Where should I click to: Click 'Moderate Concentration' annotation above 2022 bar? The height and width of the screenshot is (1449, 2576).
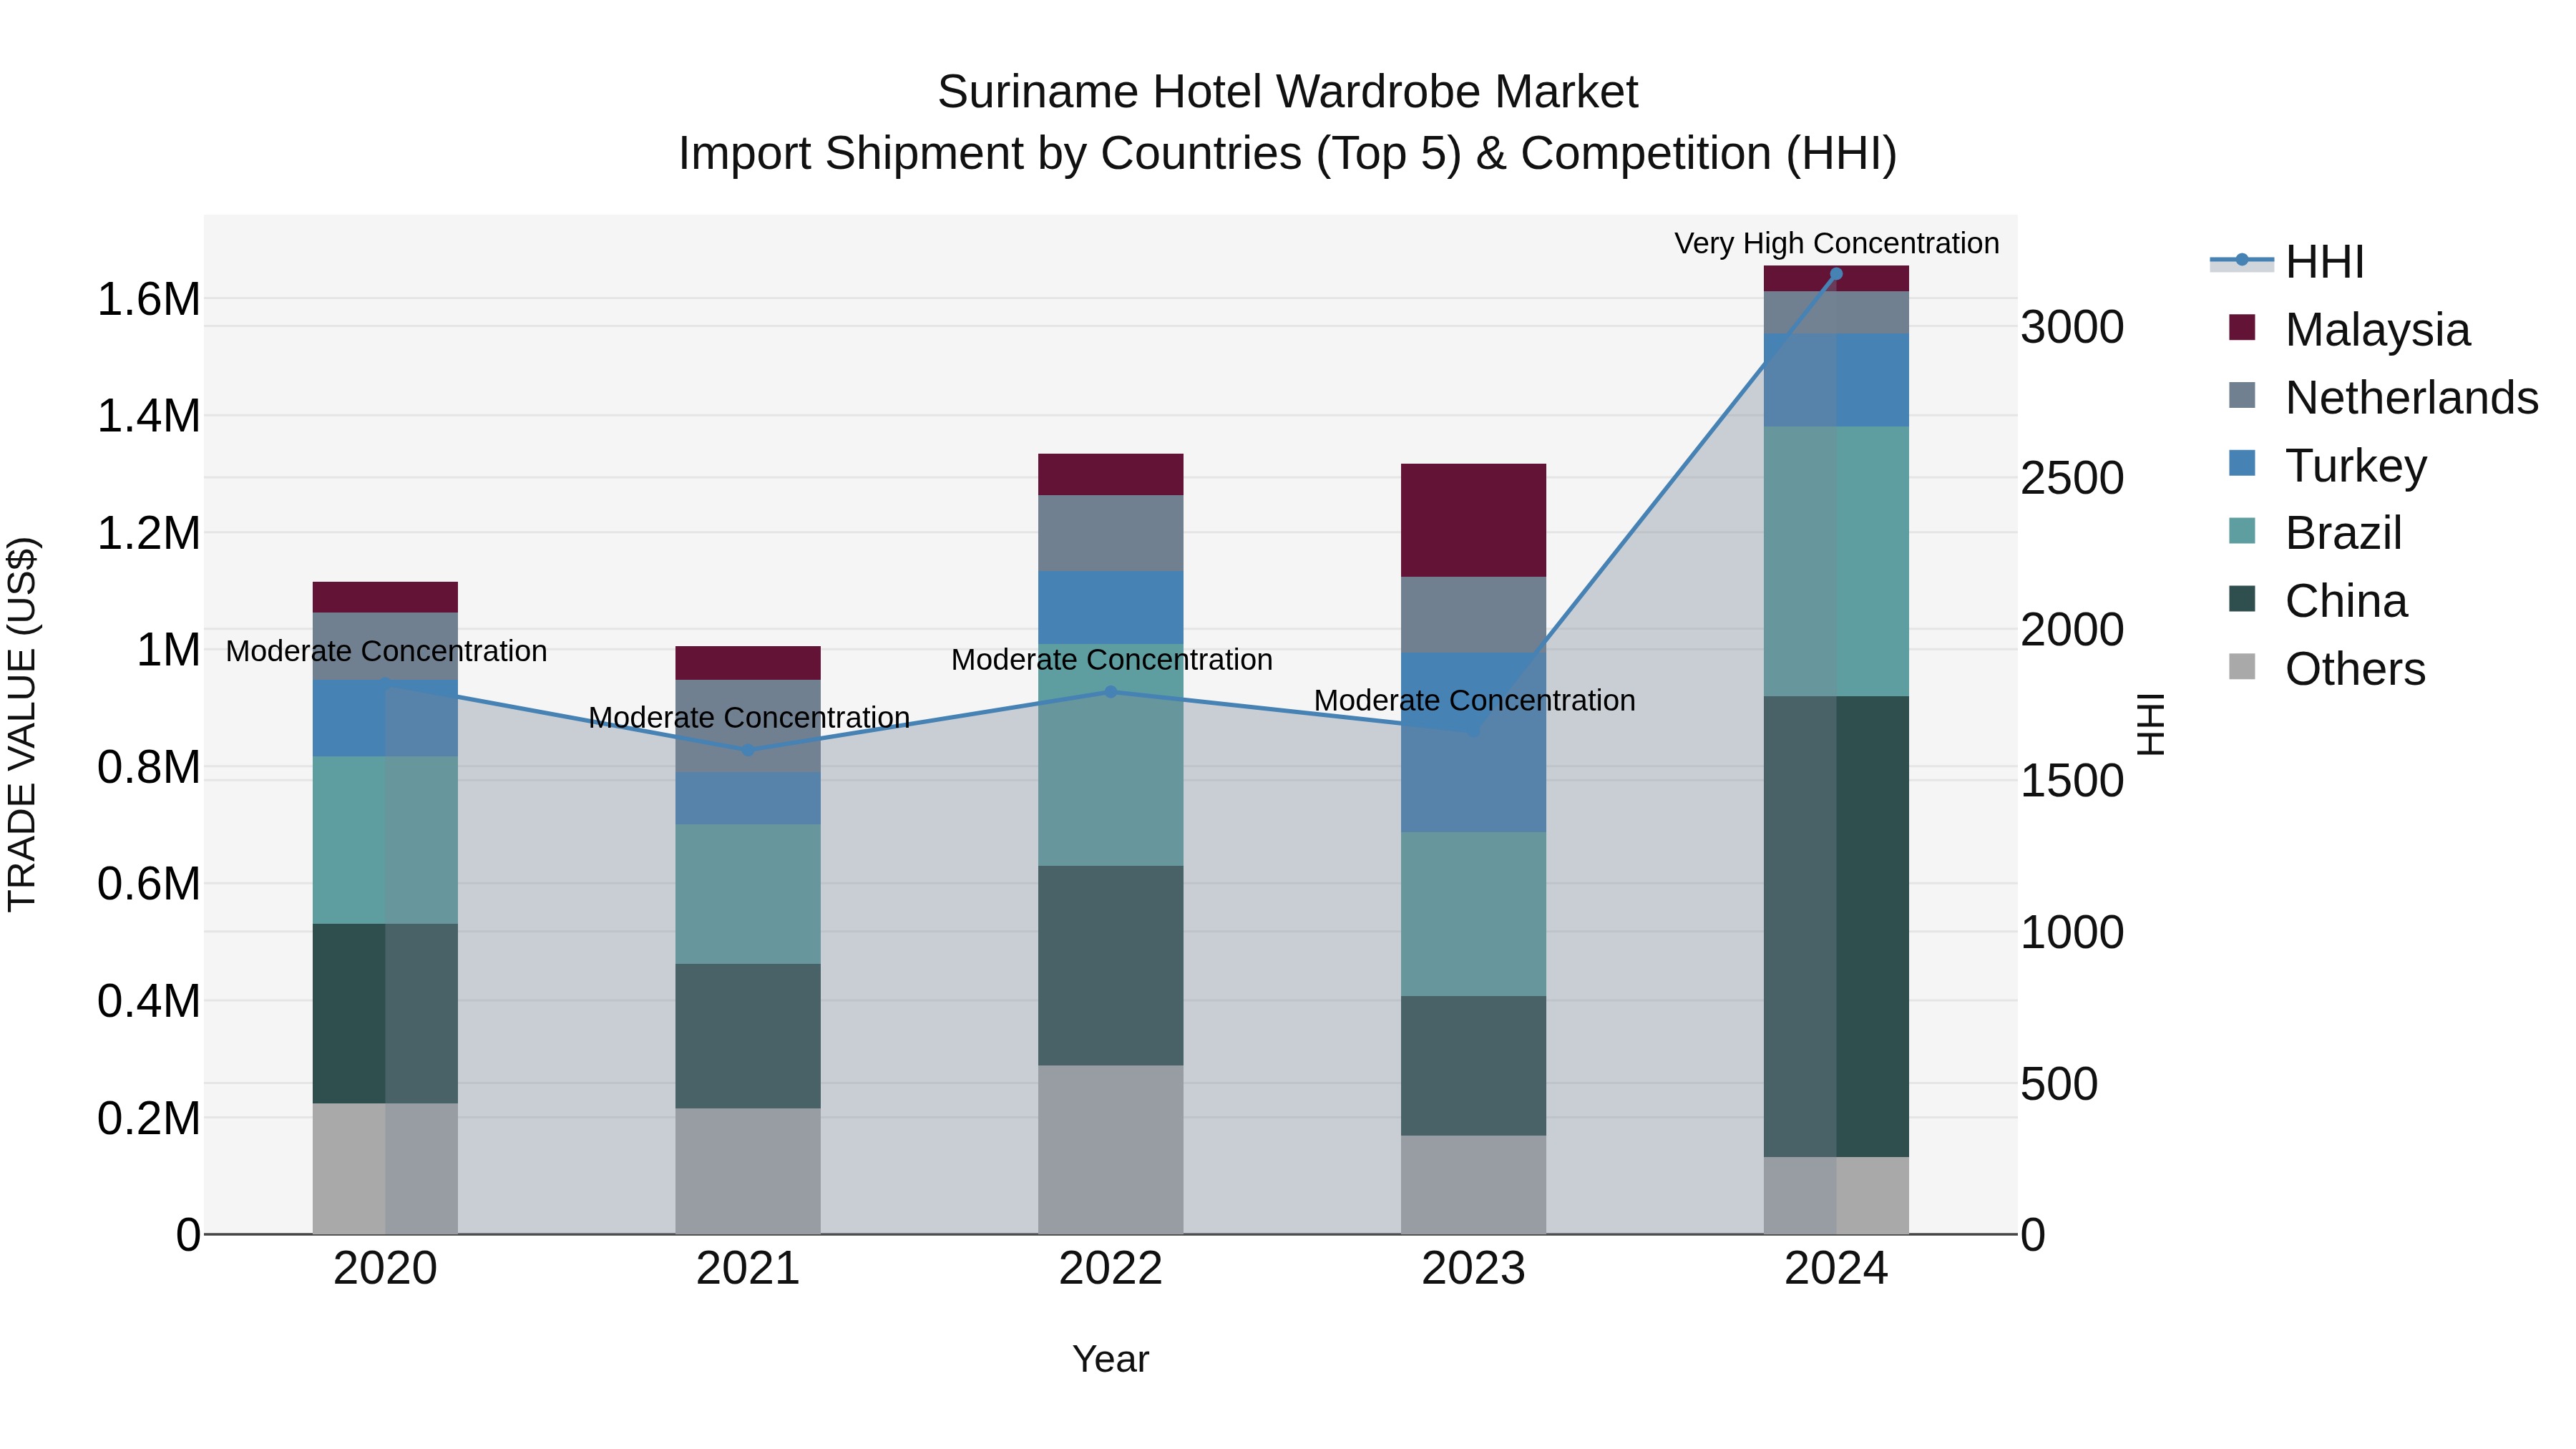coord(1112,660)
